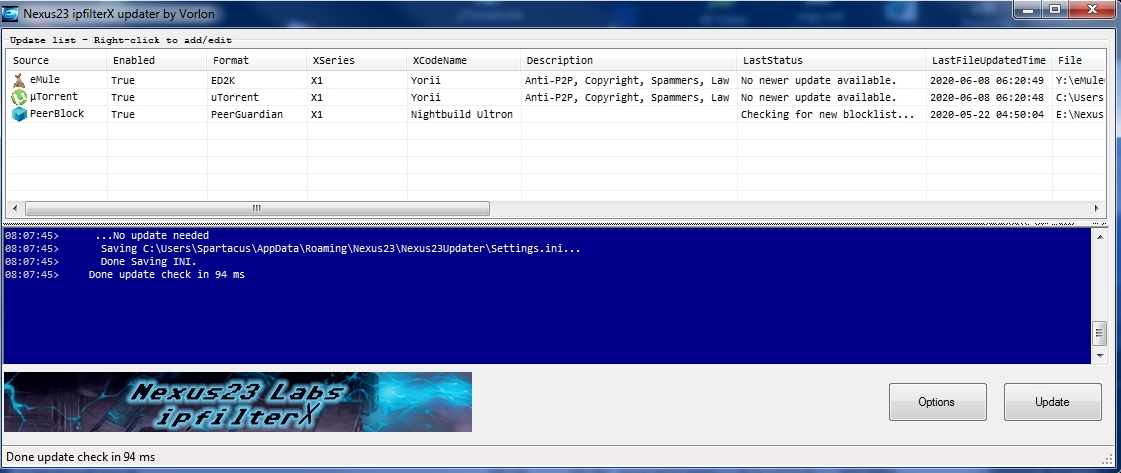Click the Yorii codename in µTorrent row
Viewport: 1121px width, 473px height.
pos(425,97)
